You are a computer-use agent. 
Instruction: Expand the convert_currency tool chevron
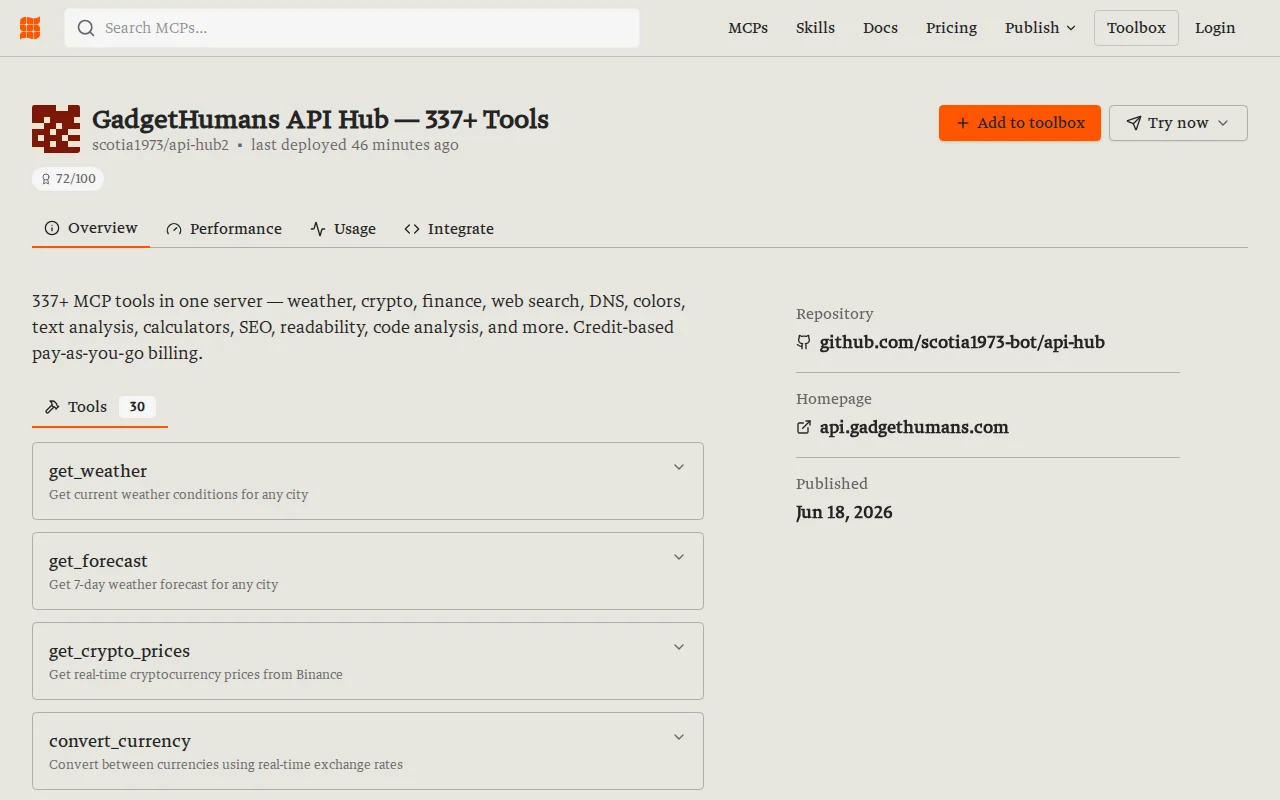679,737
